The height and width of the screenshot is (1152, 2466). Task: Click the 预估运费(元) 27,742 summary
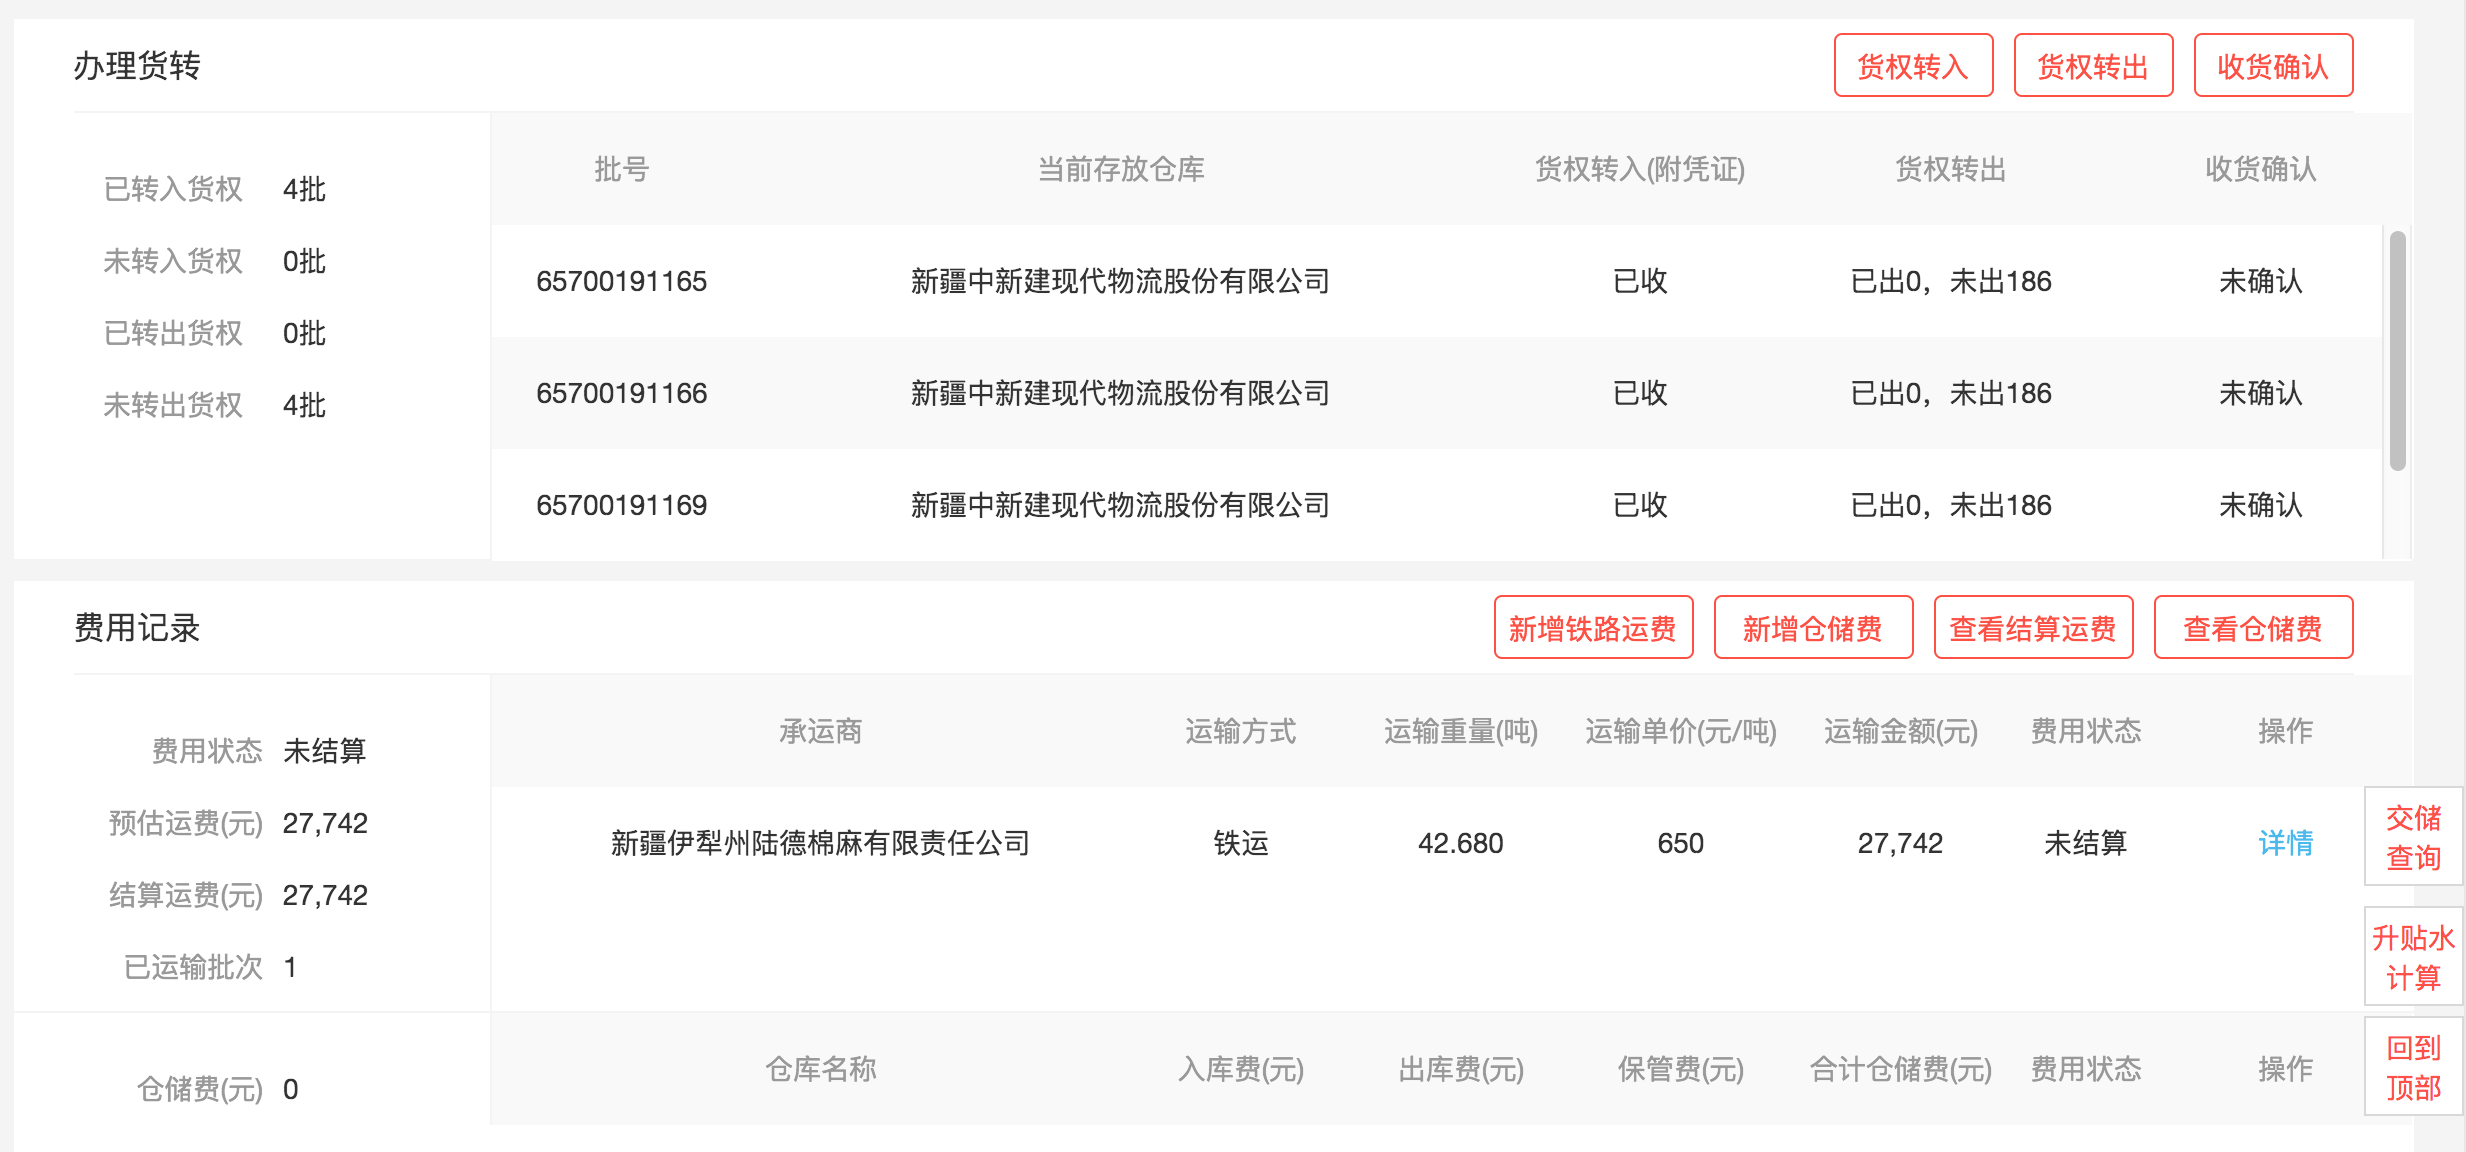(238, 823)
